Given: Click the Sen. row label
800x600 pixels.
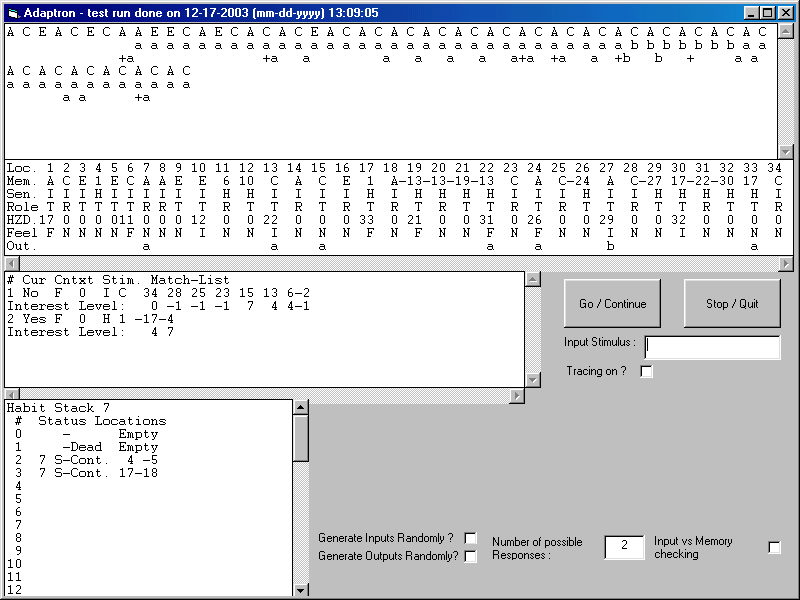Looking at the screenshot, I should coord(22,194).
